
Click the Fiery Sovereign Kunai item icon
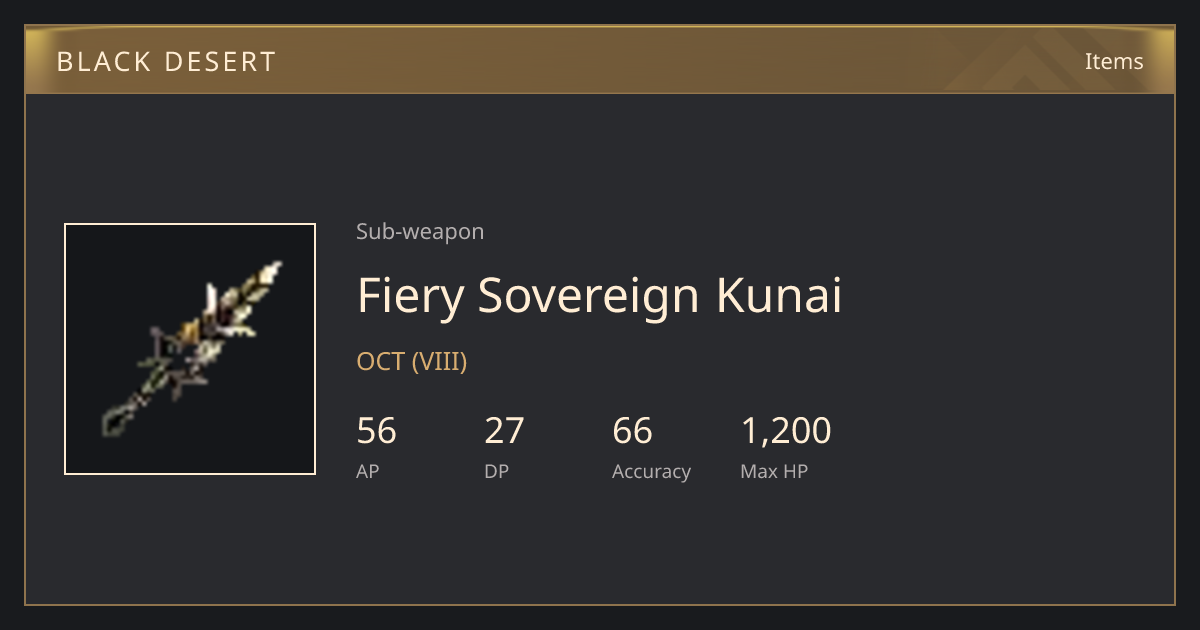(190, 349)
